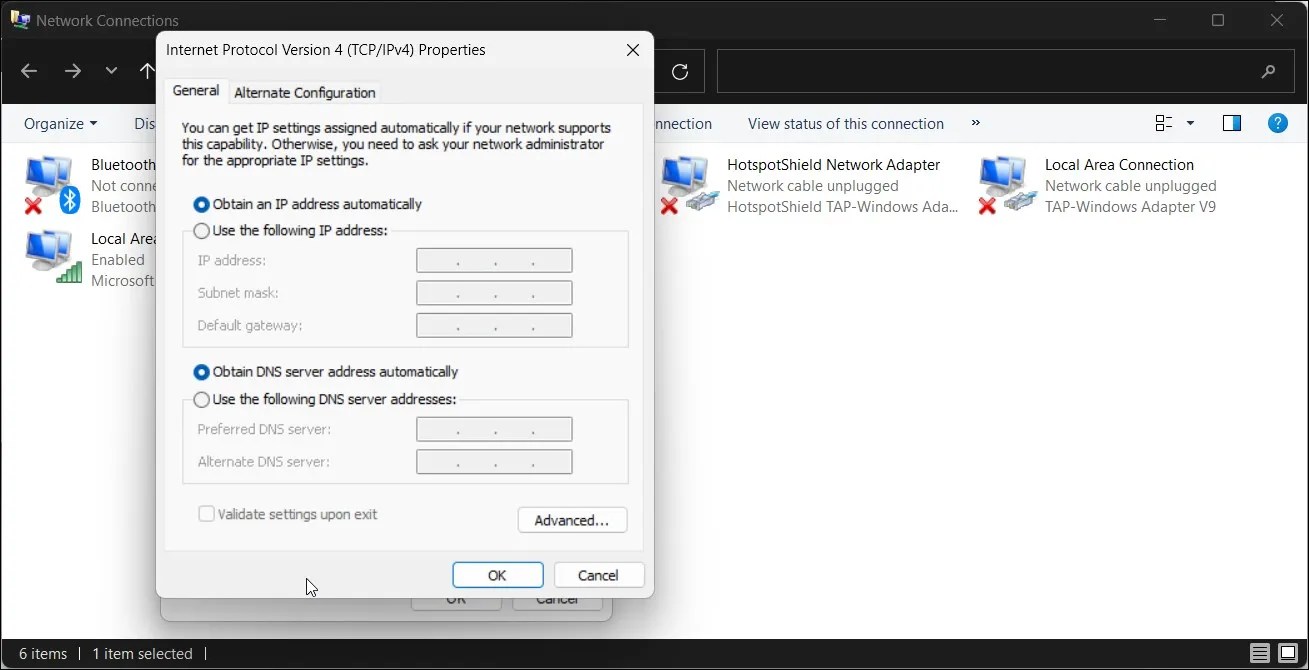Open Advanced TCP/IPv4 settings
This screenshot has width=1309, height=670.
[572, 520]
